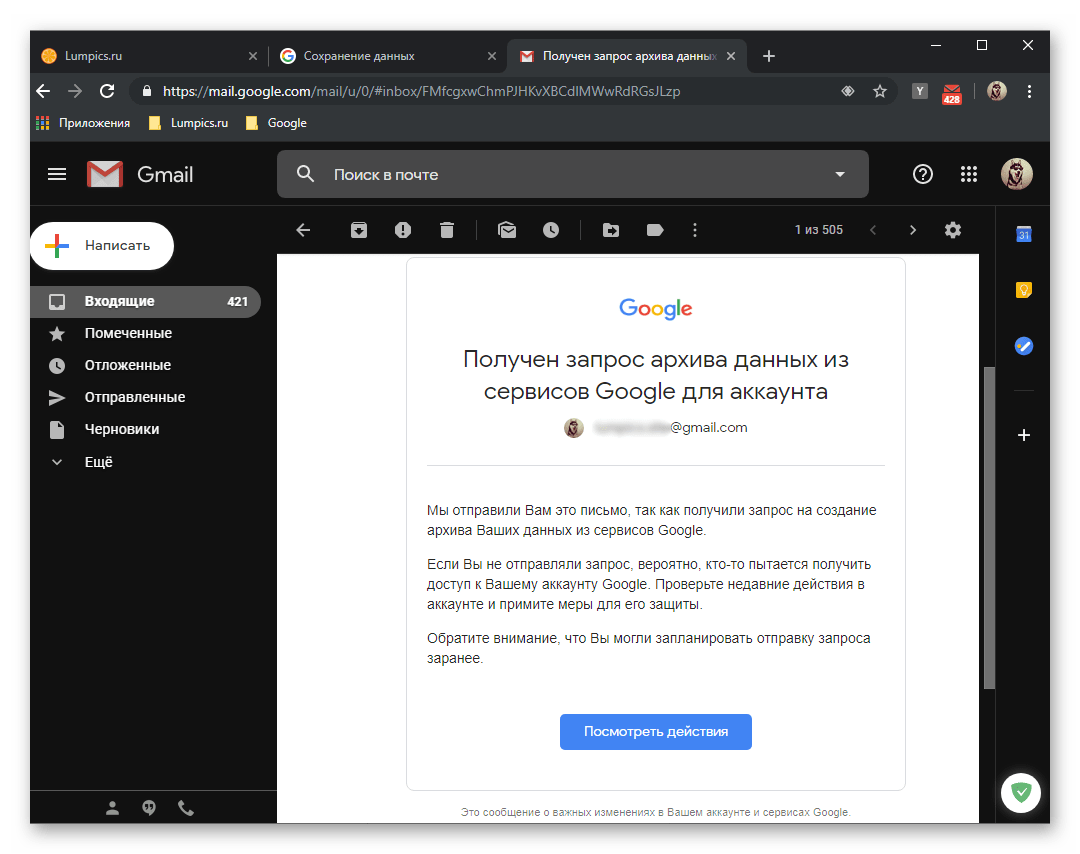1080x854 pixels.
Task: Open Hangouts conversations chat icon
Action: (x=149, y=808)
